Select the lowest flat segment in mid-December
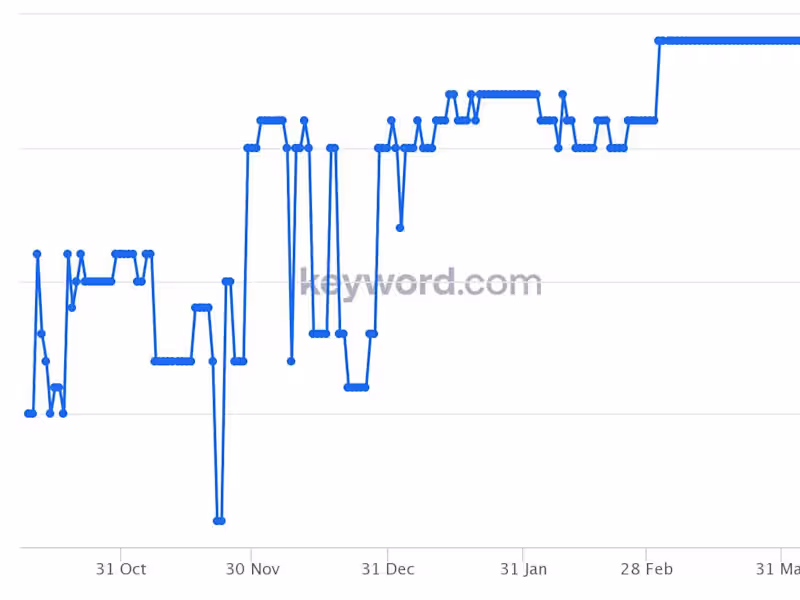800x600 pixels. click(x=356, y=387)
